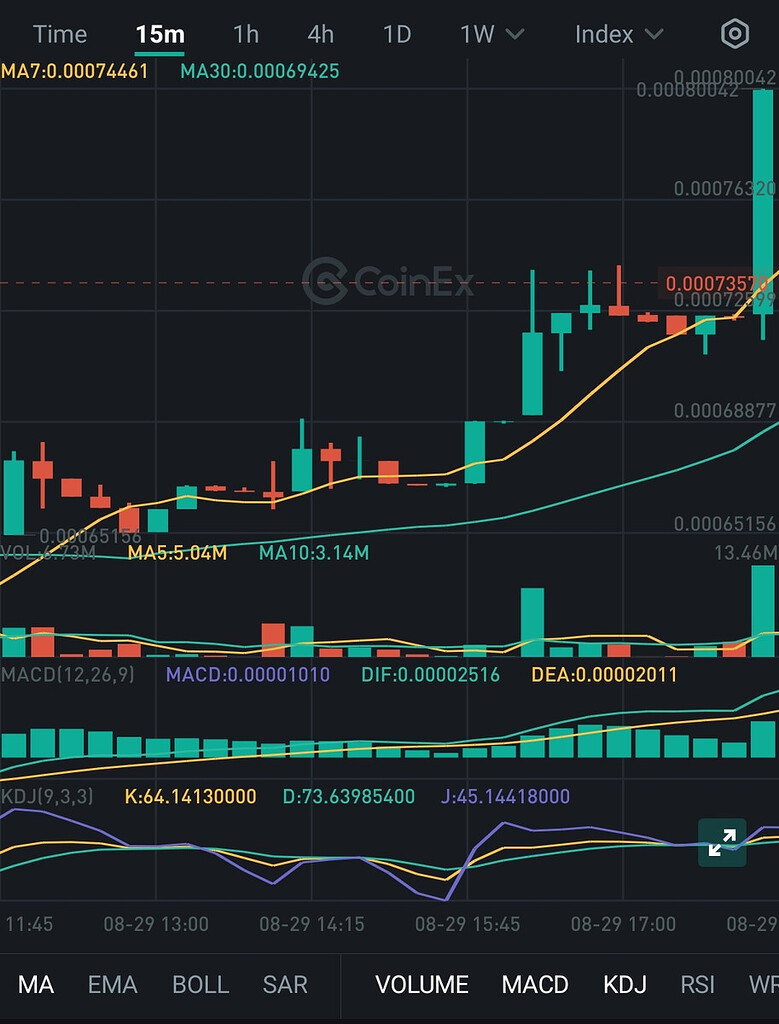Screen dimensions: 779x1024
Task: Open chart settings hexagon icon
Action: tap(735, 34)
